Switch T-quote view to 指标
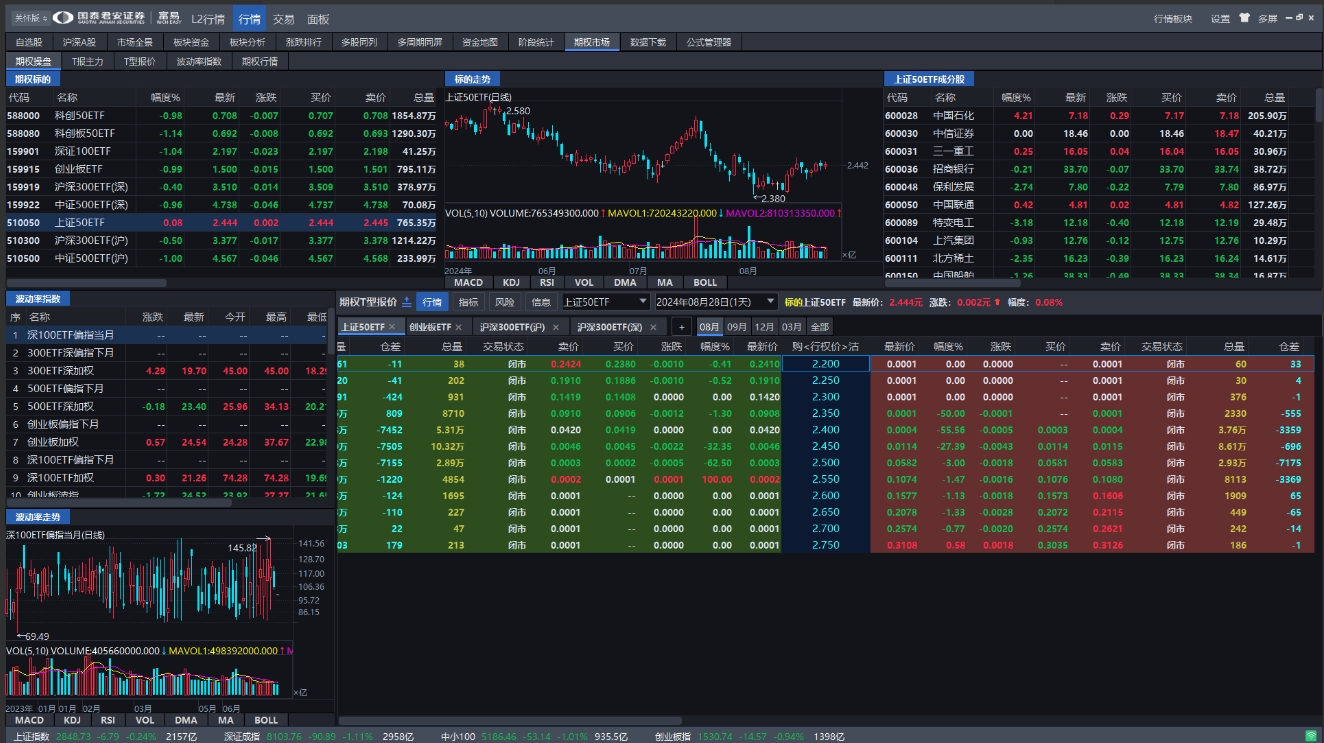 468,302
